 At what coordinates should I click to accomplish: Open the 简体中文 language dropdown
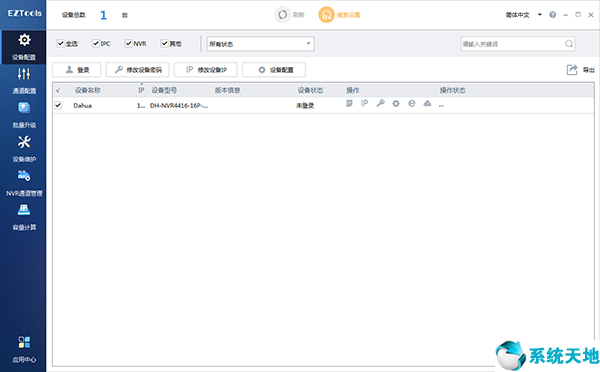pos(523,15)
